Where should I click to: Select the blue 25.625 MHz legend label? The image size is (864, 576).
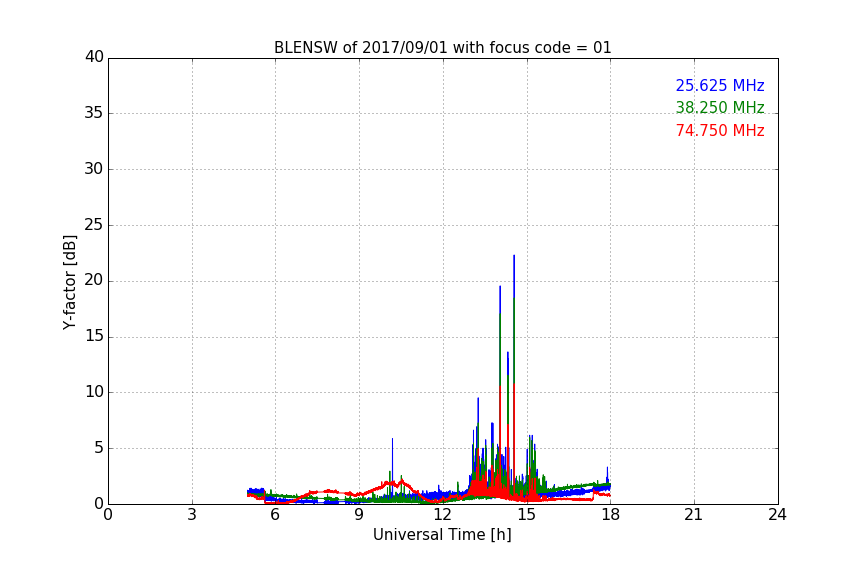point(720,86)
